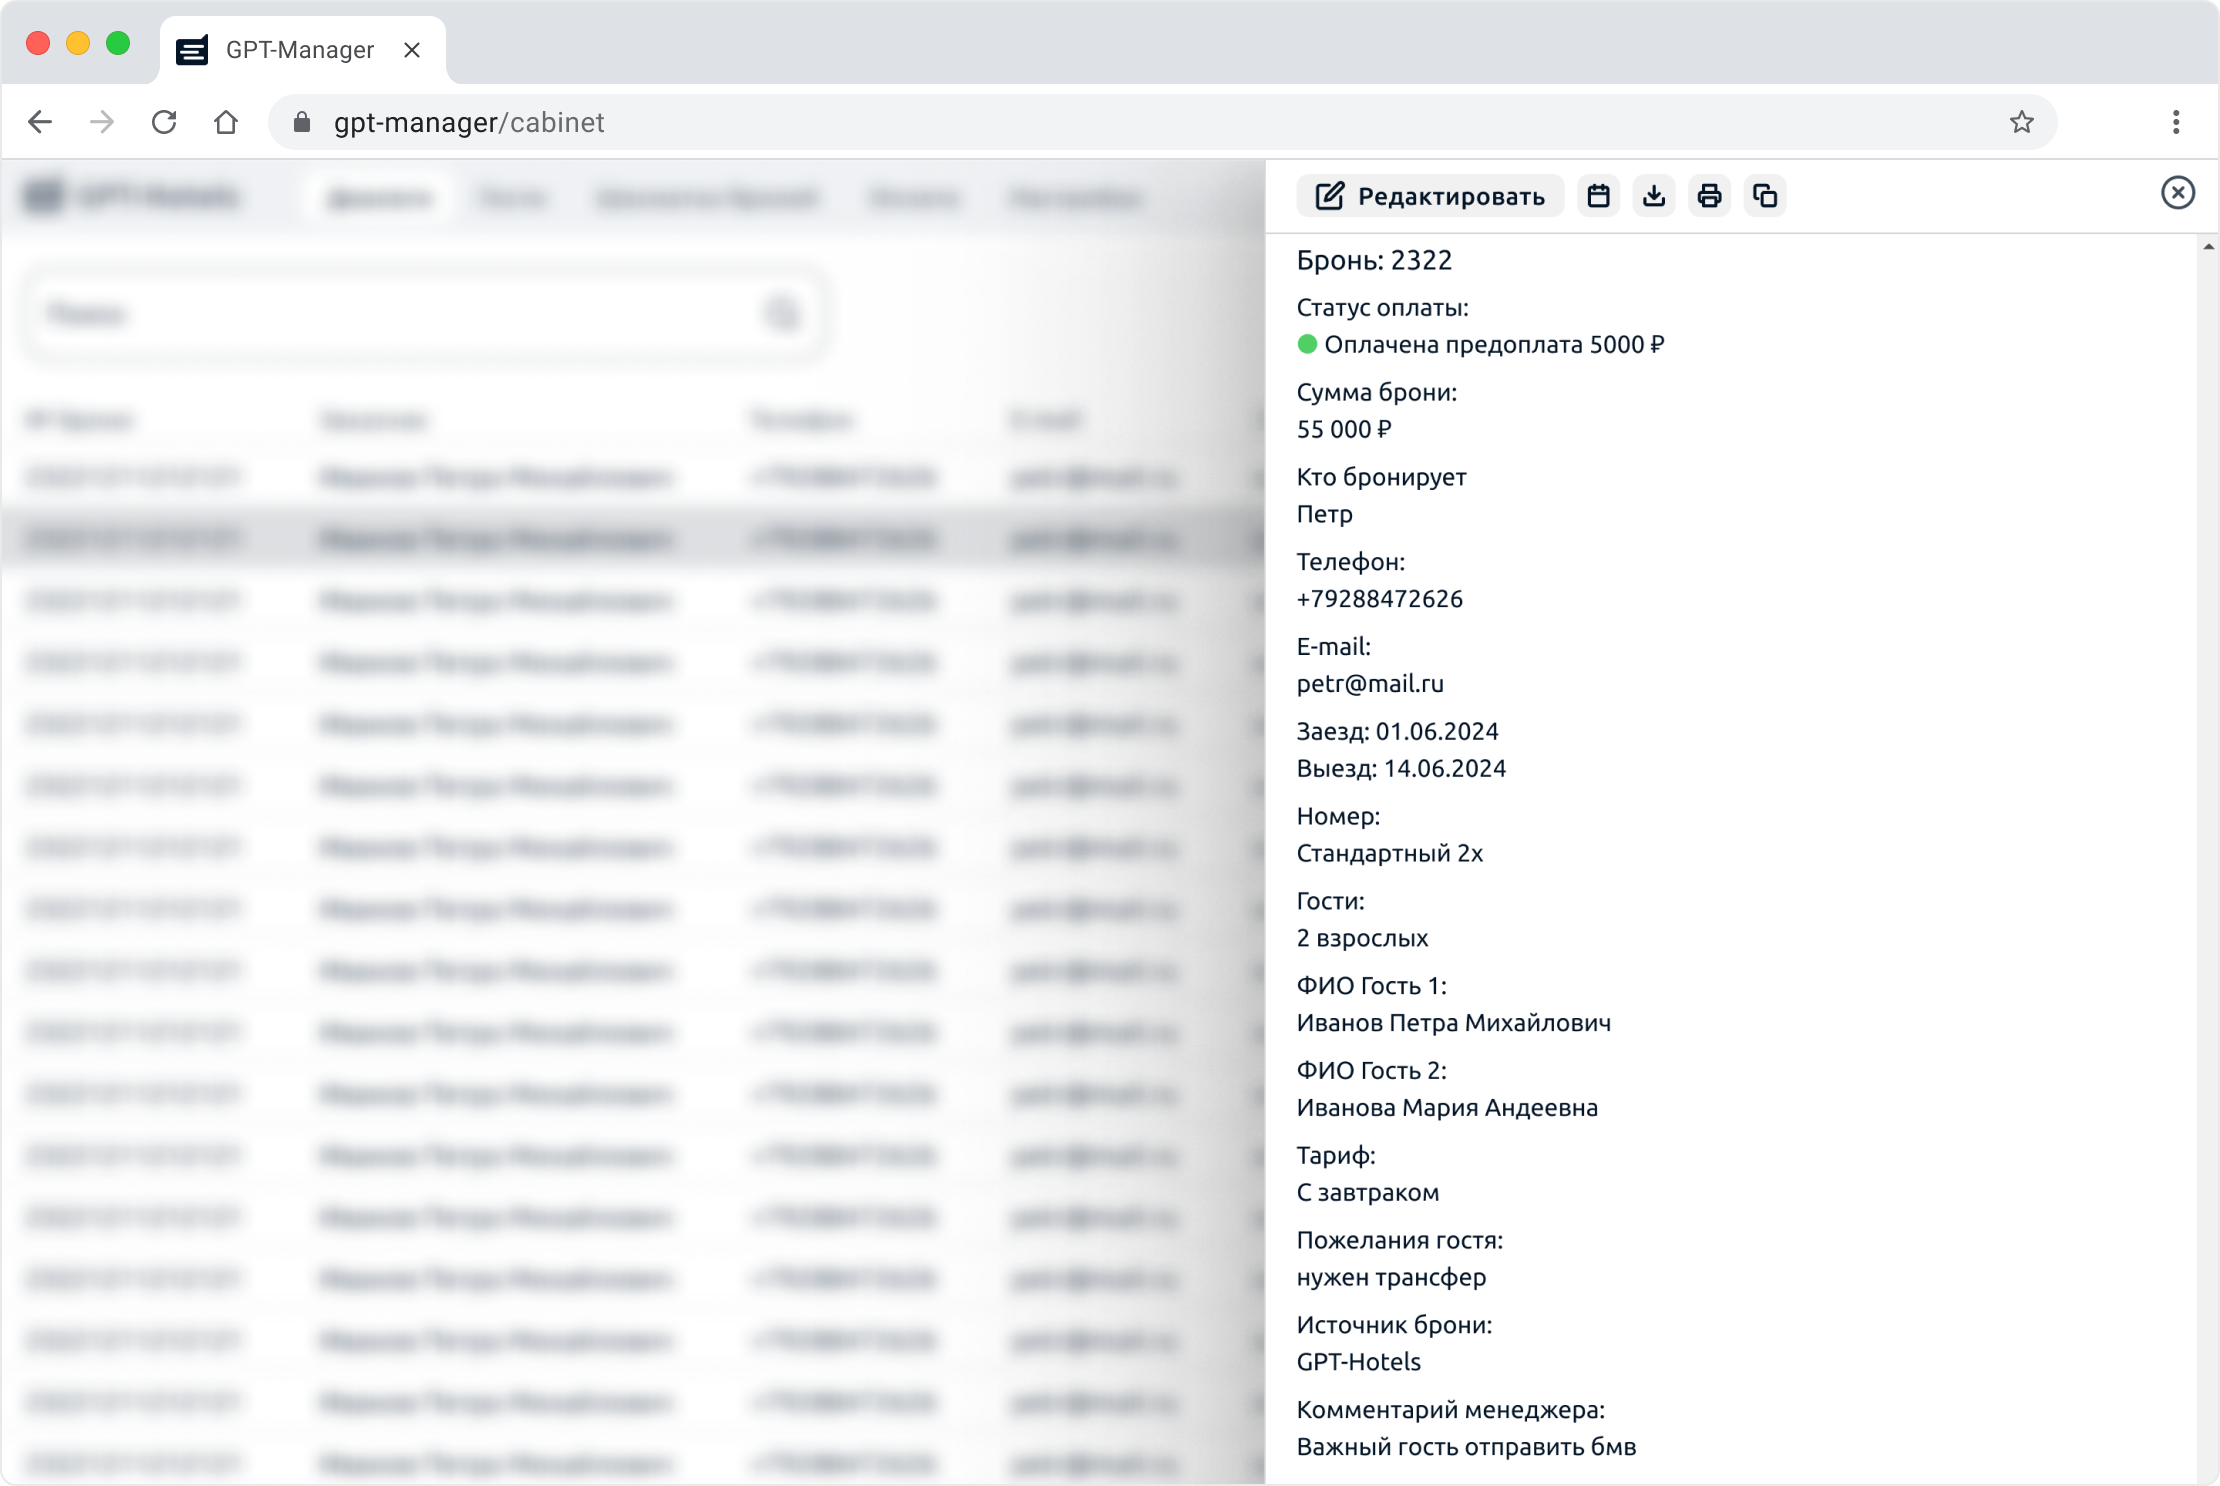Copy booking details with copy icon

1765,196
